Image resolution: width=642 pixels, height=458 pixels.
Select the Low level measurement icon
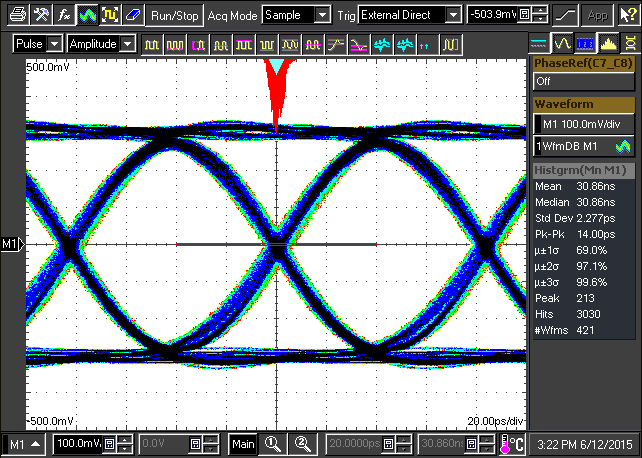click(x=175, y=44)
